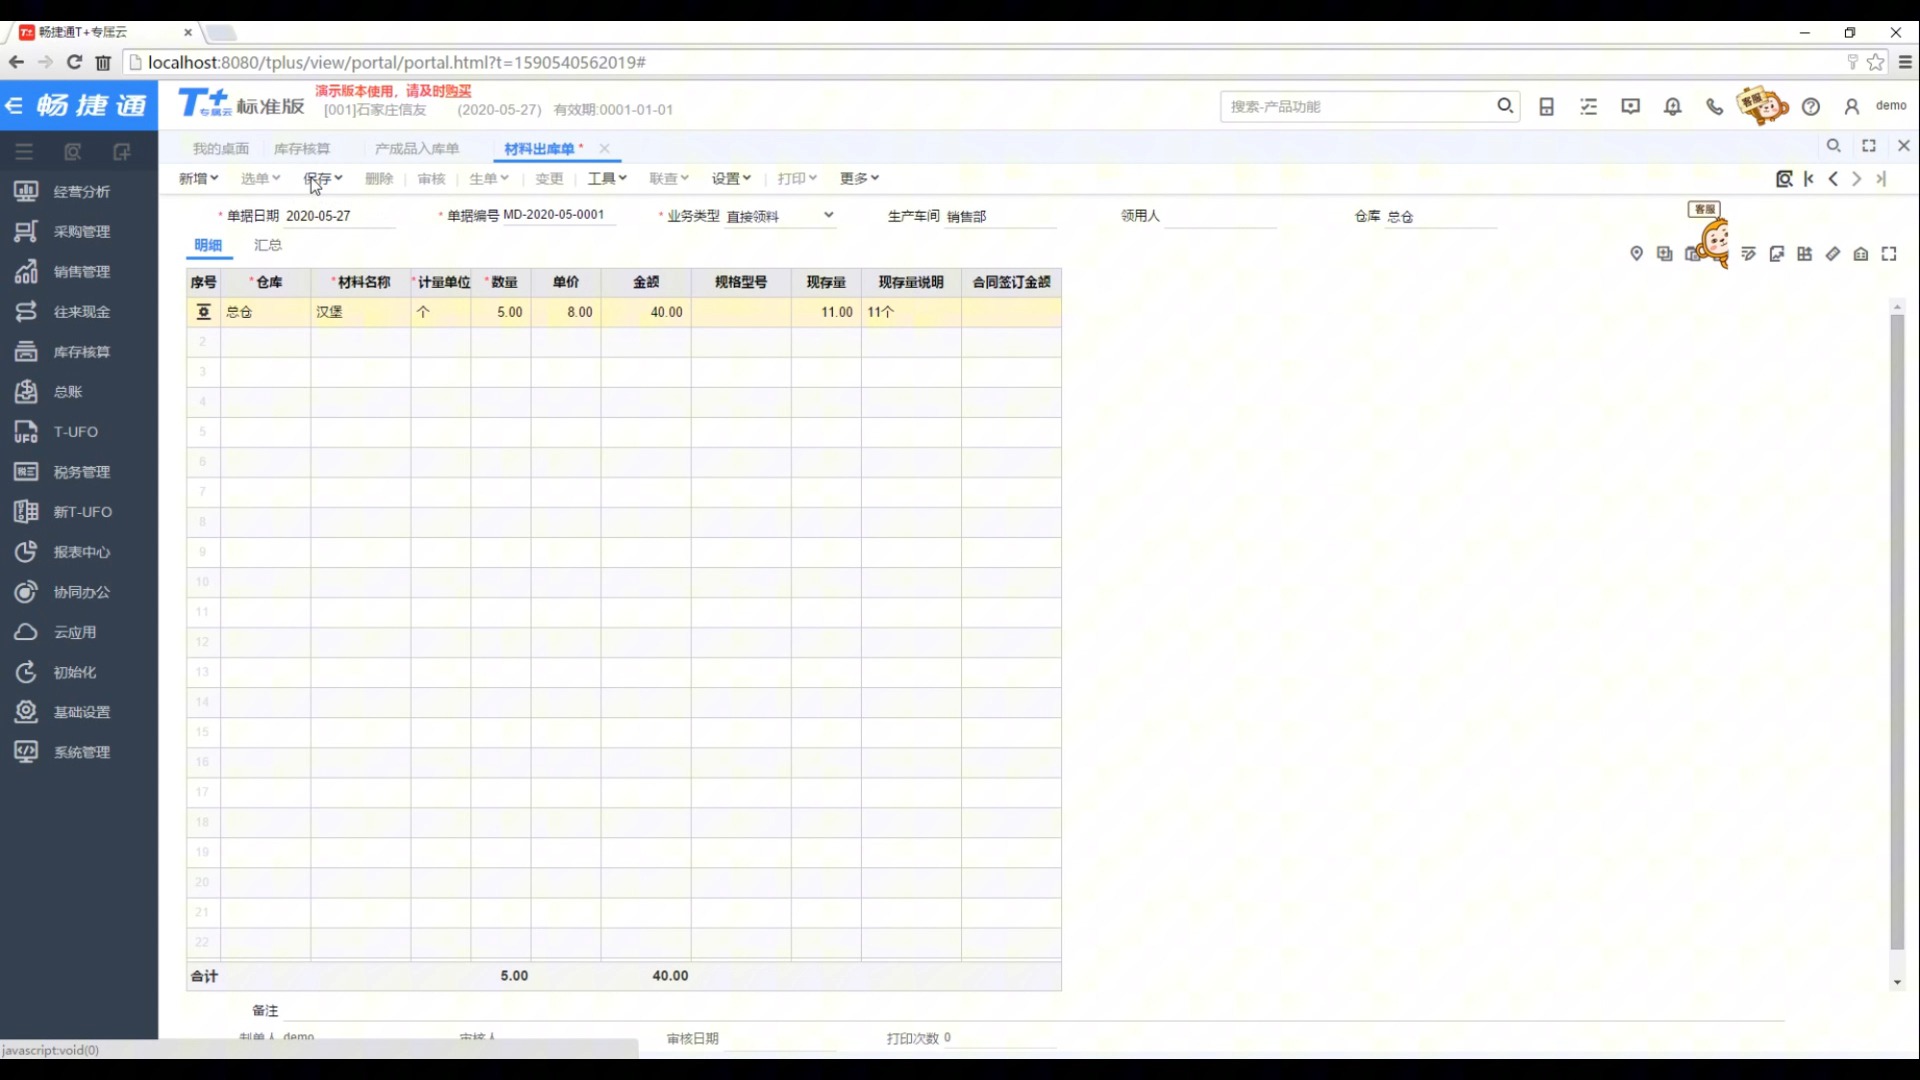The image size is (1920, 1080).
Task: Open 云应用 sidebar module
Action: tap(74, 632)
